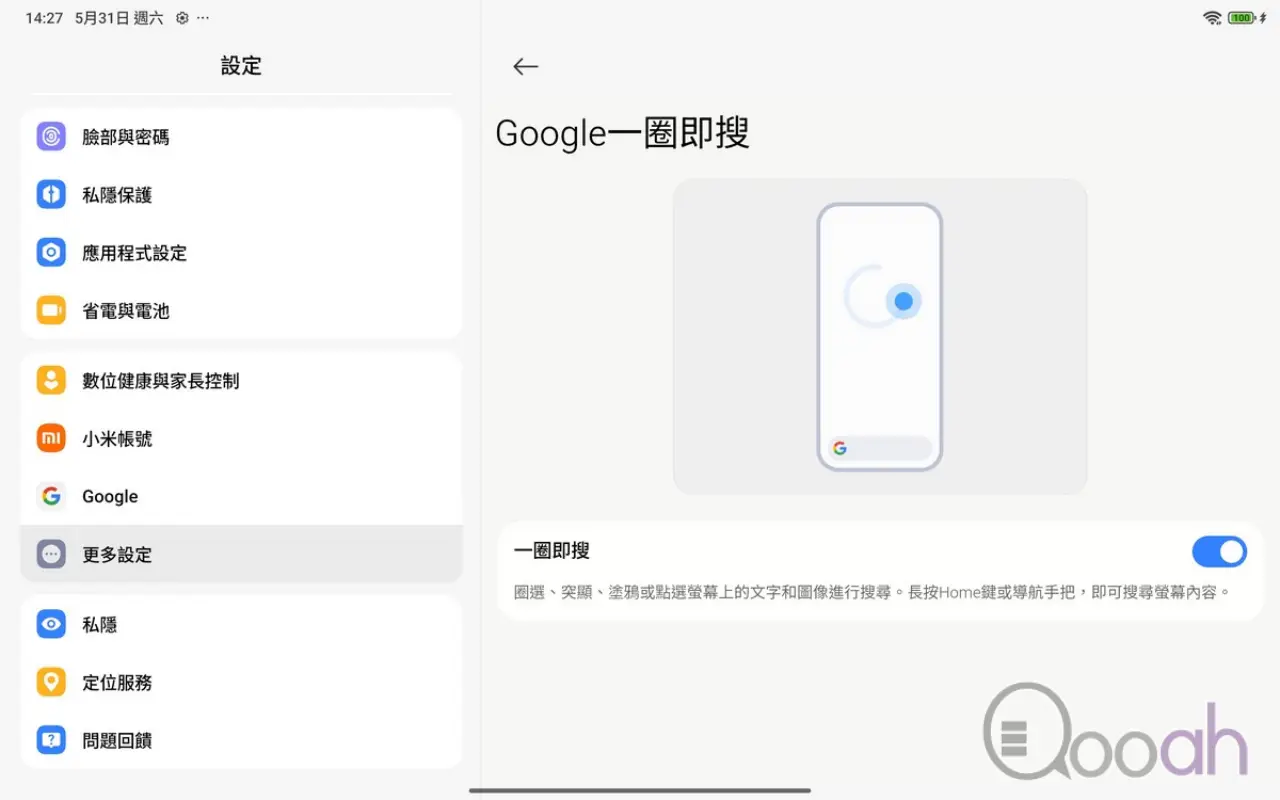Click the 小米帳號 Mi logo icon
Image resolution: width=1280 pixels, height=800 pixels.
pos(51,438)
